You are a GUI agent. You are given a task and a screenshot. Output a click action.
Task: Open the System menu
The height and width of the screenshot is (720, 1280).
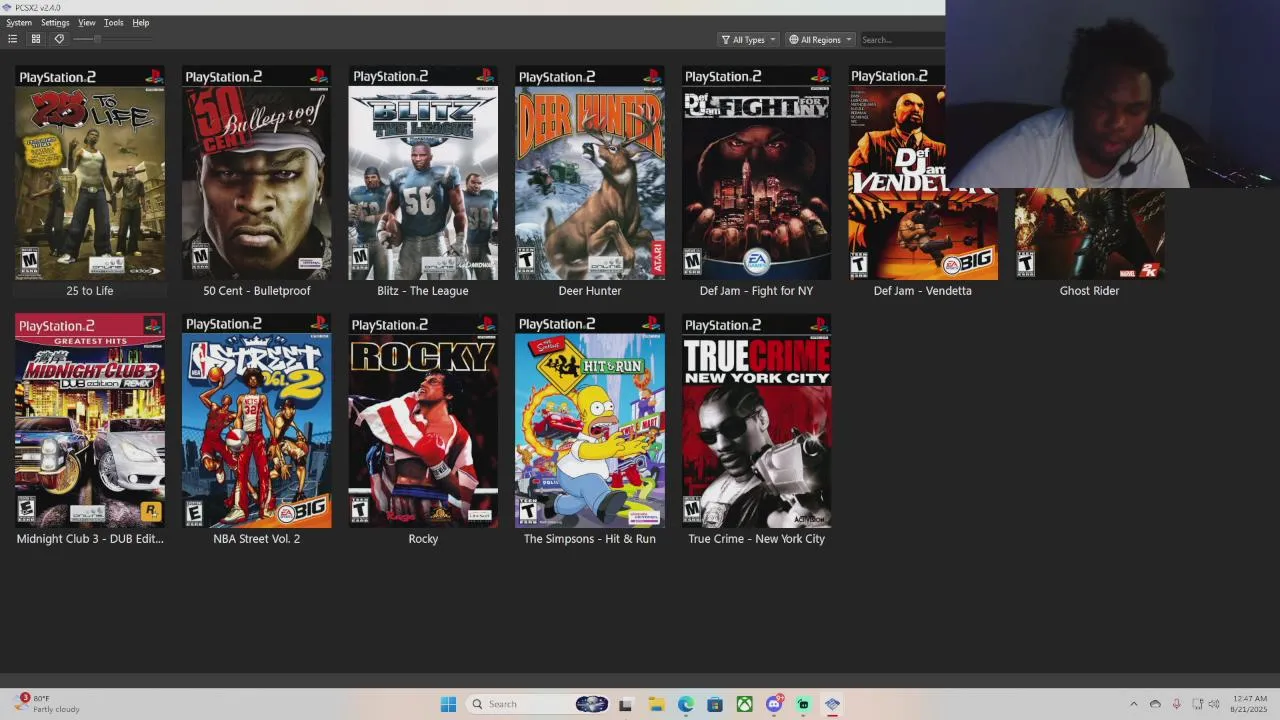19,23
